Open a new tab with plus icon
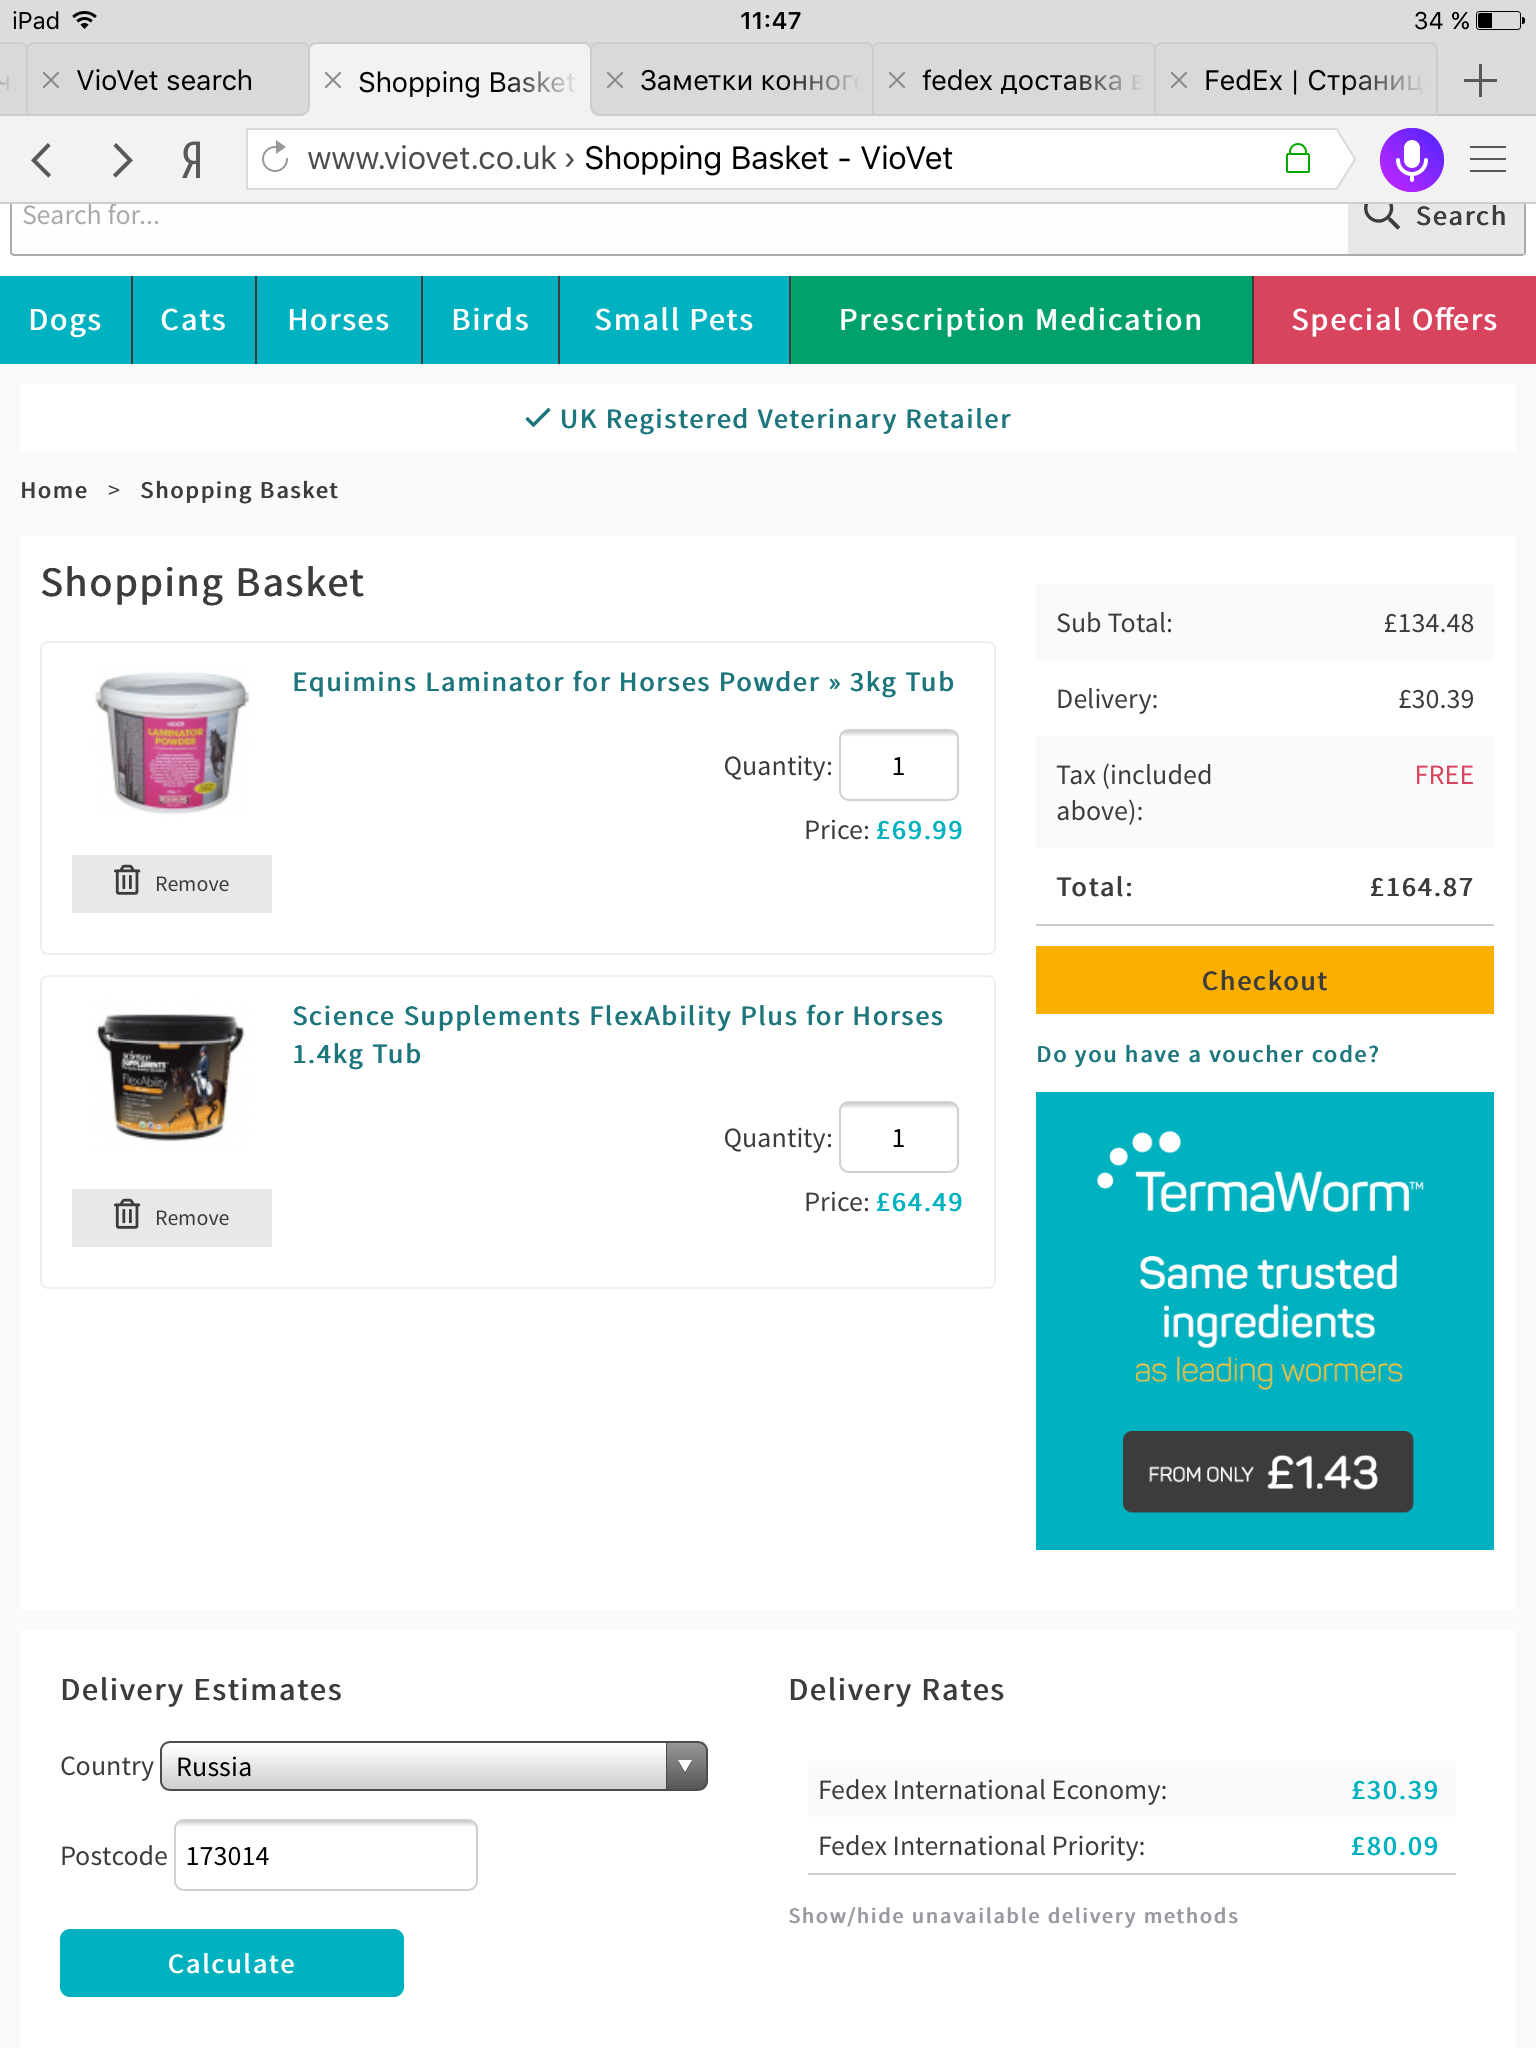 (x=1479, y=81)
